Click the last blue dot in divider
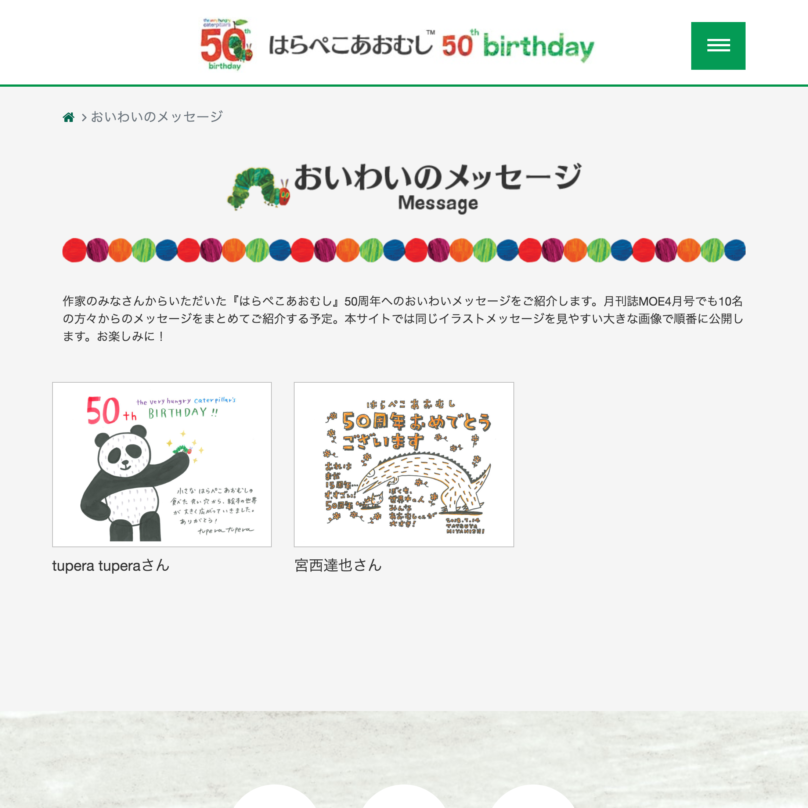Image resolution: width=808 pixels, height=808 pixels. [735, 250]
